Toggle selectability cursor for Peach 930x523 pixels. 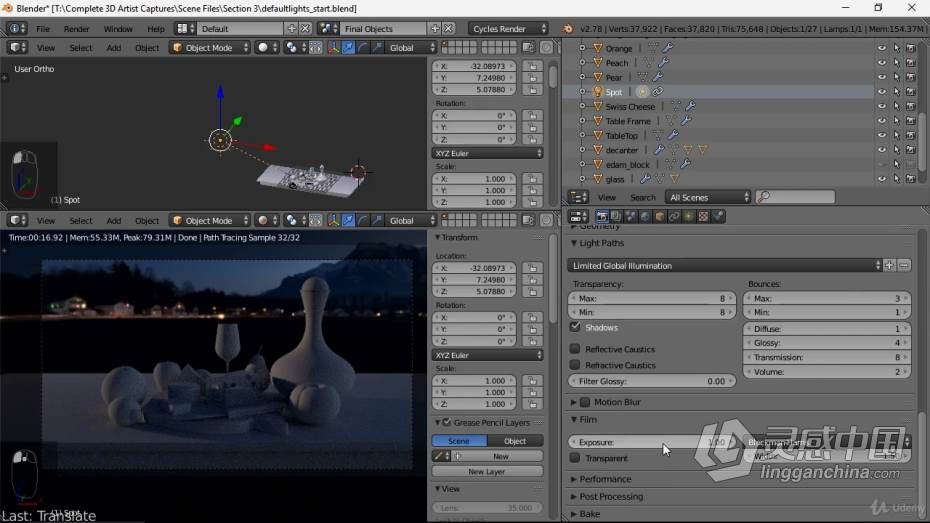click(896, 62)
